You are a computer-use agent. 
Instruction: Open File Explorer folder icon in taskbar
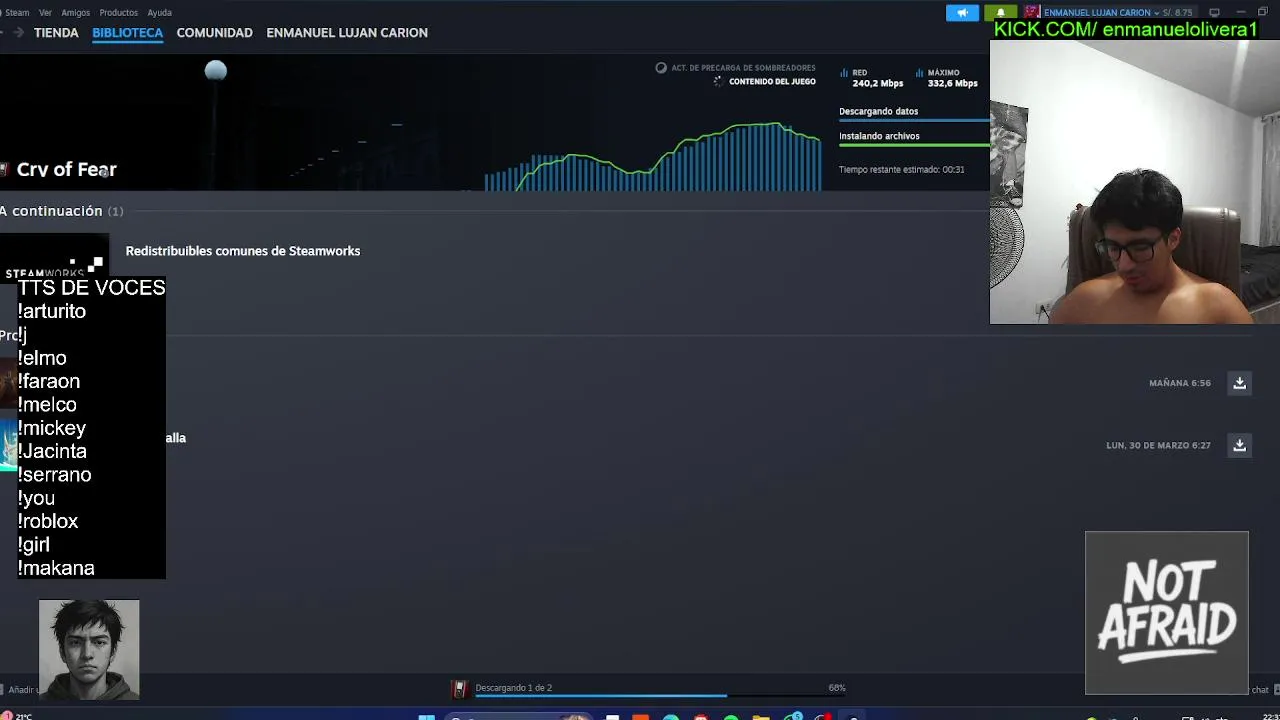tap(761, 716)
